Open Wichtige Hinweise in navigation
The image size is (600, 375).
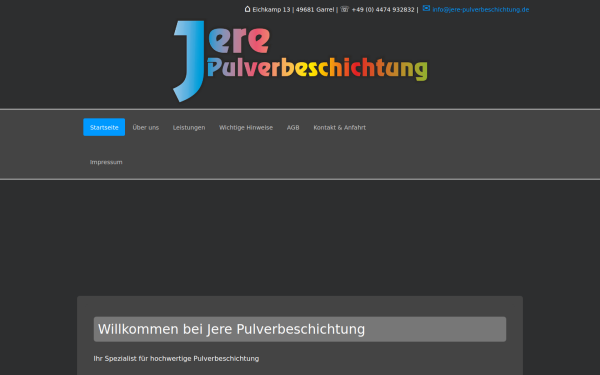tap(246, 127)
